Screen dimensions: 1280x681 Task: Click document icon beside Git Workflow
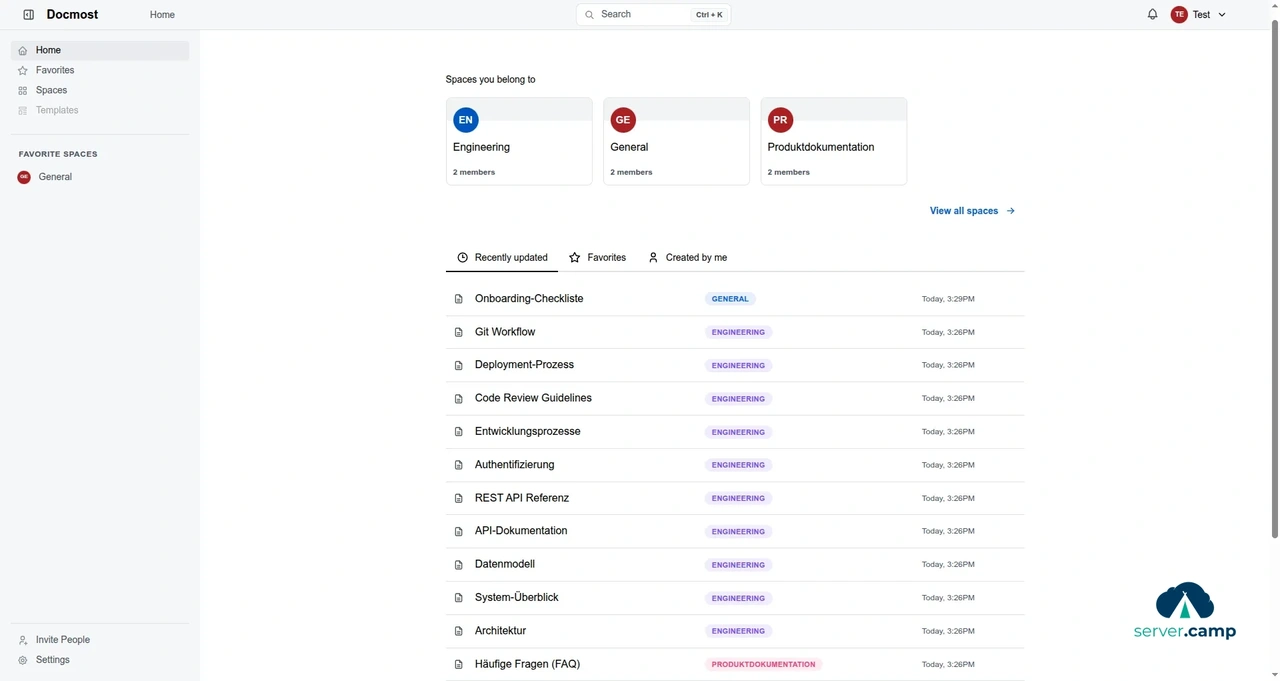459,332
